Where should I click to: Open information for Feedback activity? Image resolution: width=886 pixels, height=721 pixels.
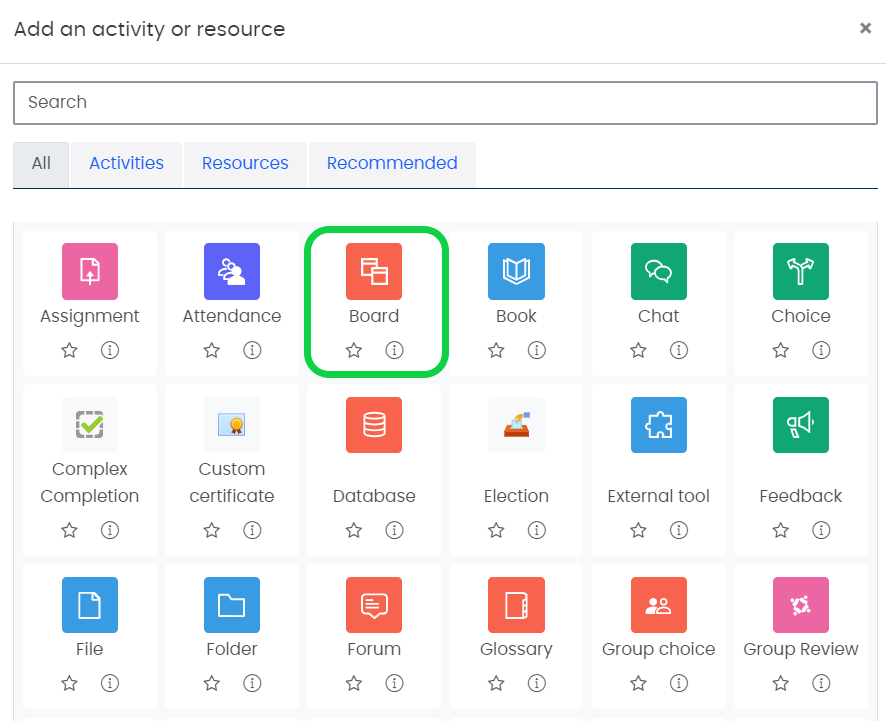[821, 530]
